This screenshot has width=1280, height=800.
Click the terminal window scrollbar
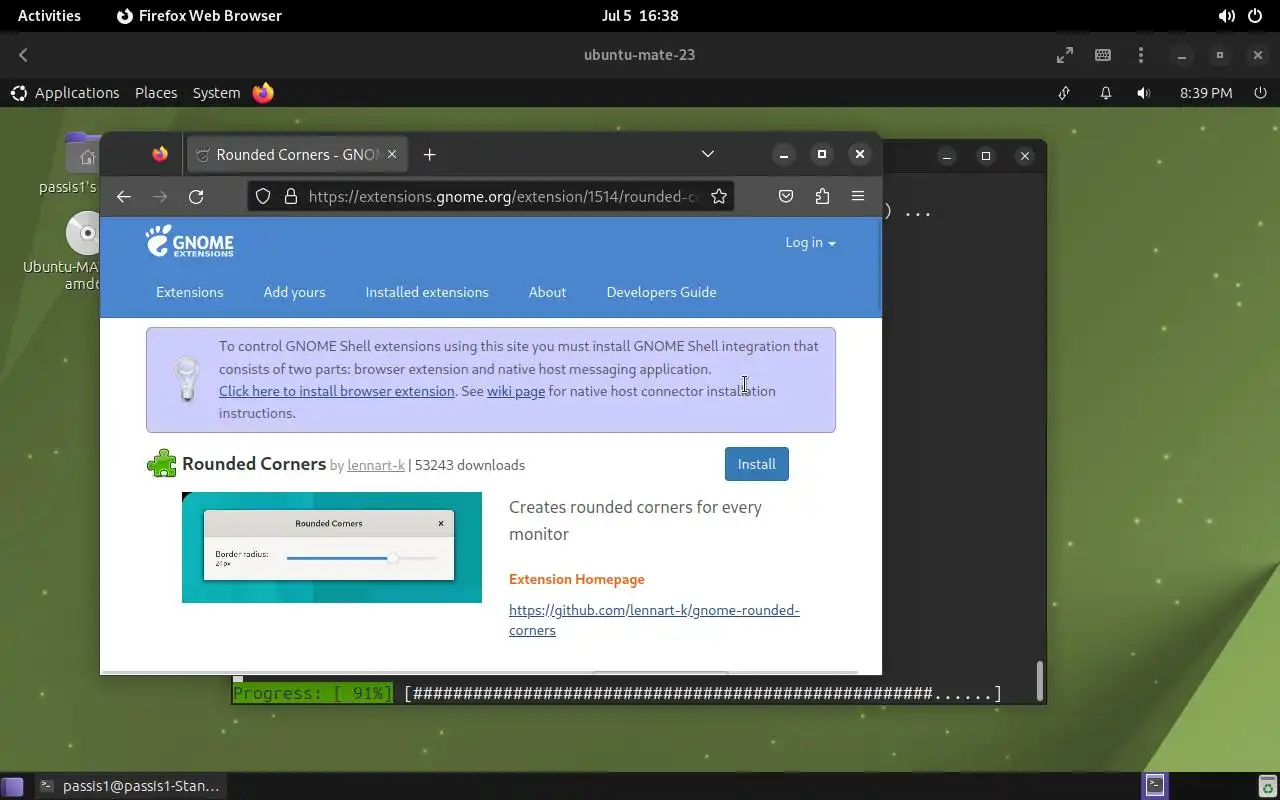point(1039,681)
